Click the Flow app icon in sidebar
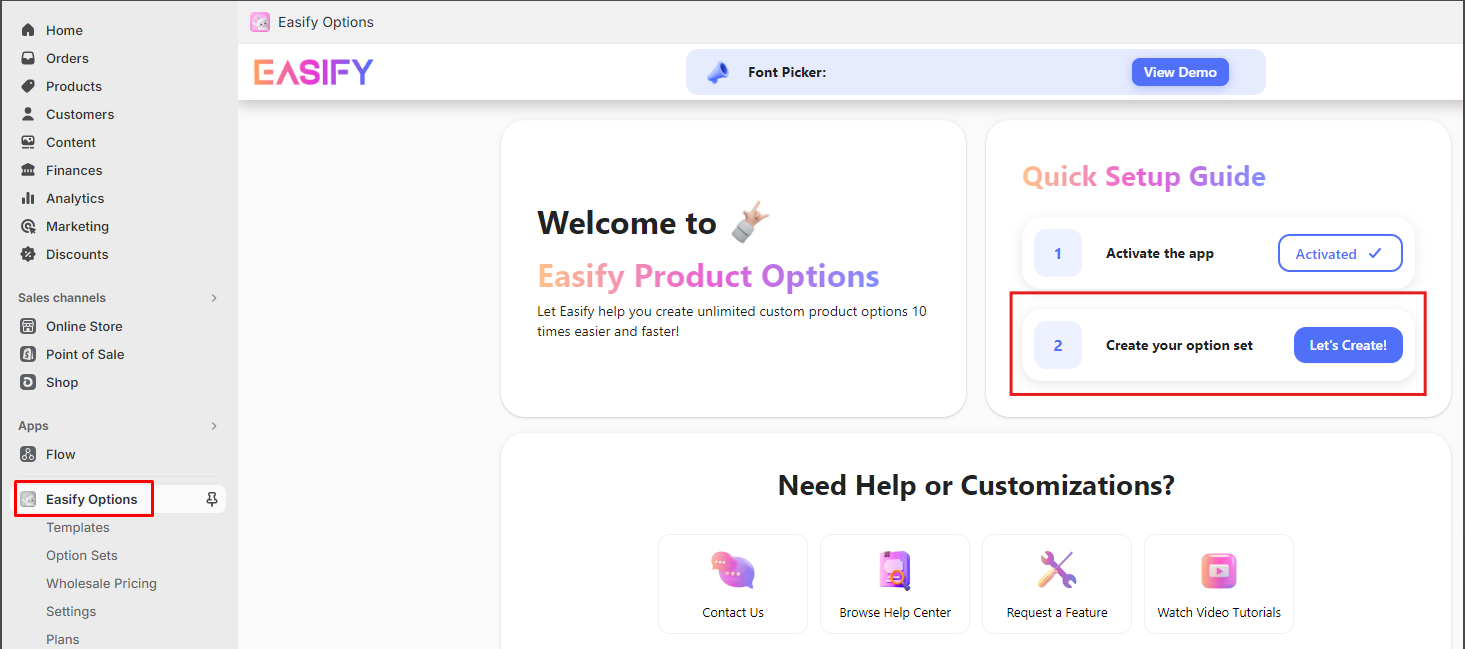Screen dimensions: 1465x649 point(29,454)
